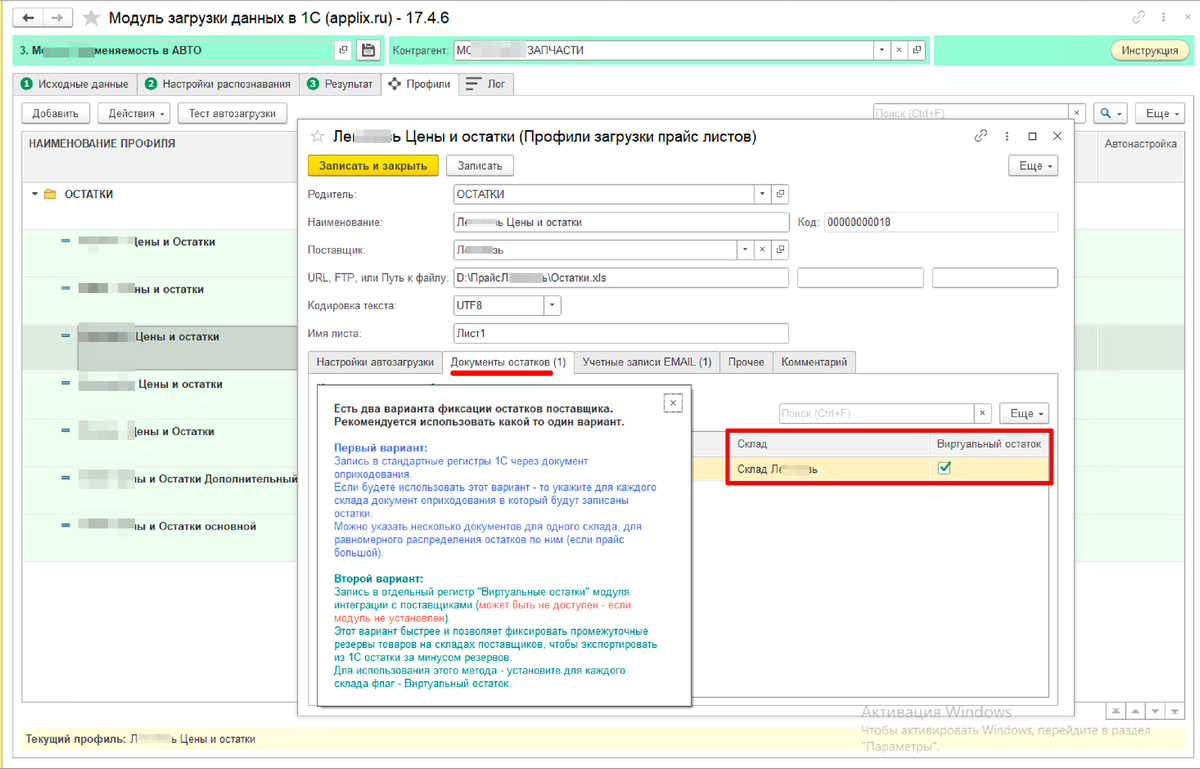Collapse the ОСТАТКИ folder in profile tree
1200x769 pixels.
click(36, 194)
